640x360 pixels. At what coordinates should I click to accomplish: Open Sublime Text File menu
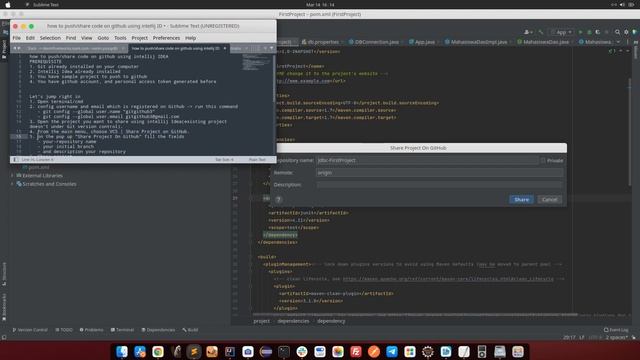pos(16,38)
